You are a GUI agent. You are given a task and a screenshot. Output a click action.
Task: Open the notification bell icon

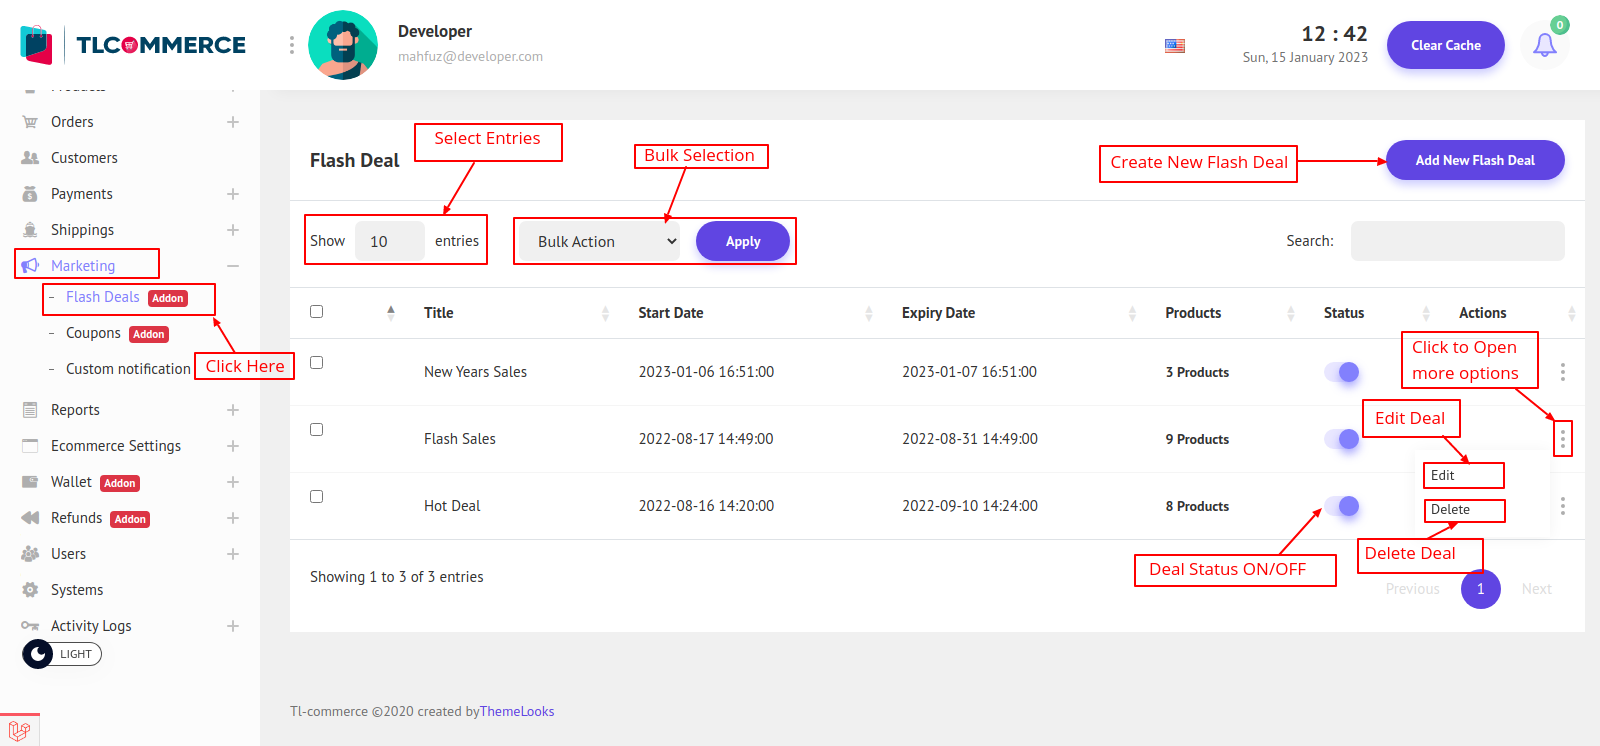[1544, 45]
